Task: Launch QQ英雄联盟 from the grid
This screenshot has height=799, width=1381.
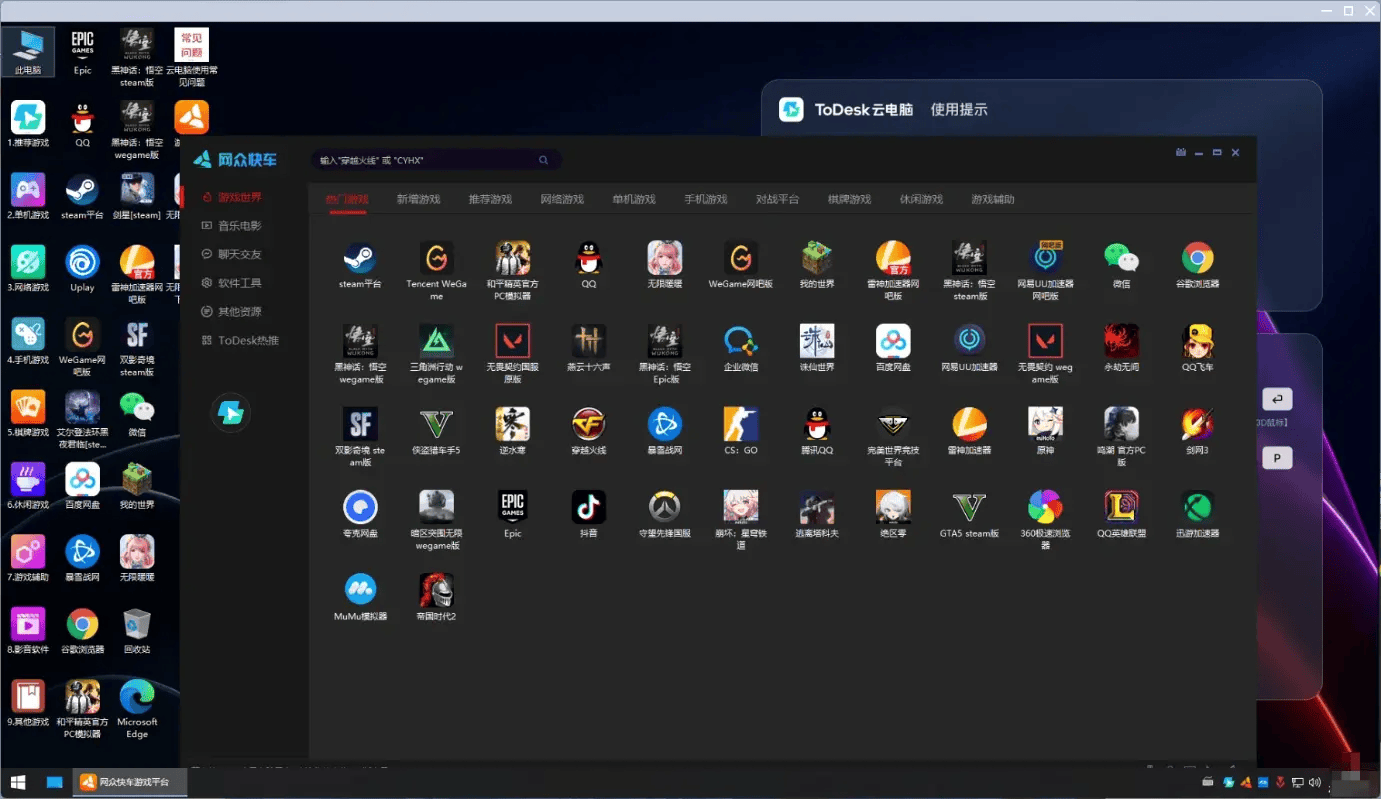Action: pyautogui.click(x=1121, y=508)
